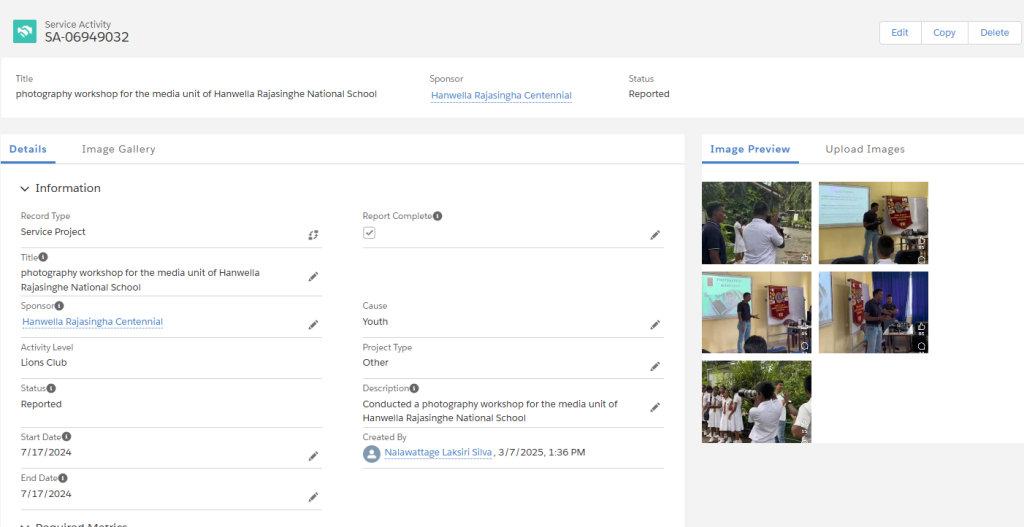
Task: Toggle the Report Complete checkbox
Action: (x=369, y=233)
